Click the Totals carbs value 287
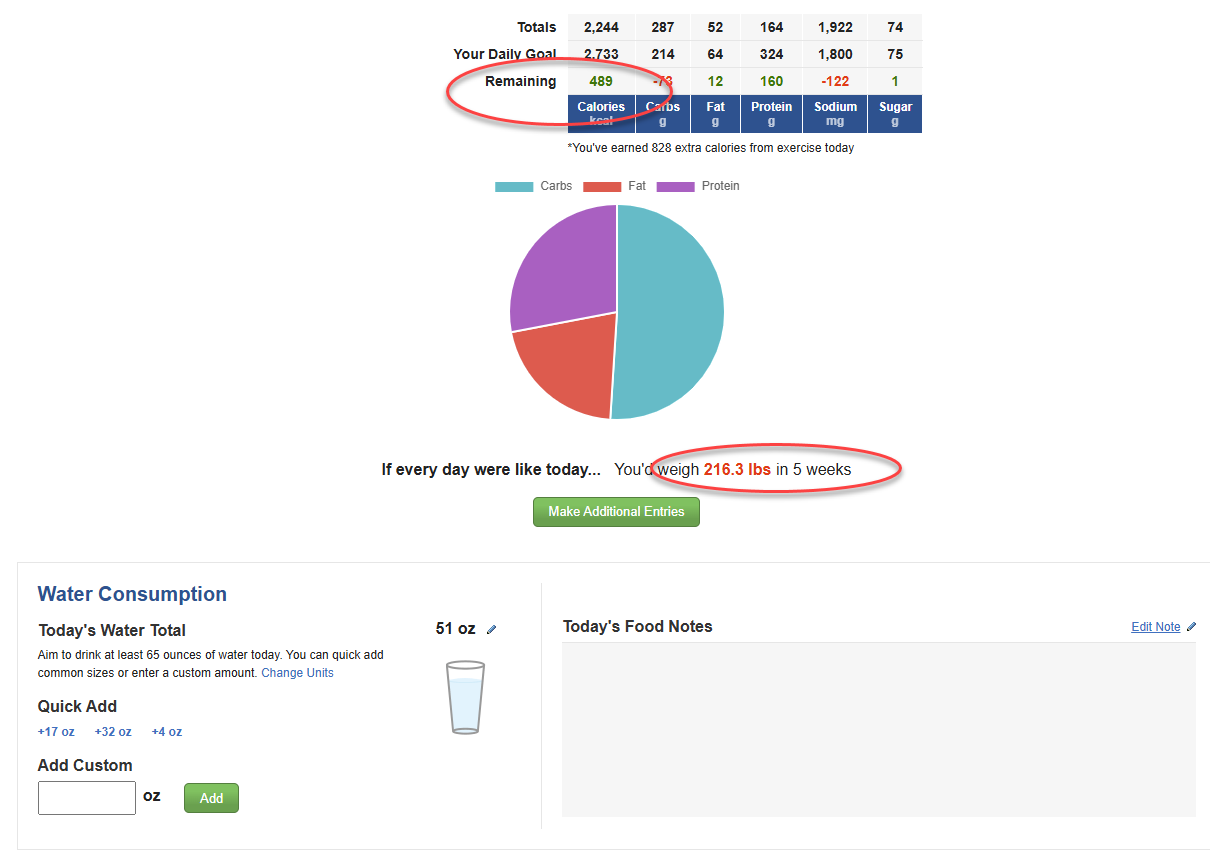Image resolution: width=1210 pixels, height=854 pixels. coord(663,27)
